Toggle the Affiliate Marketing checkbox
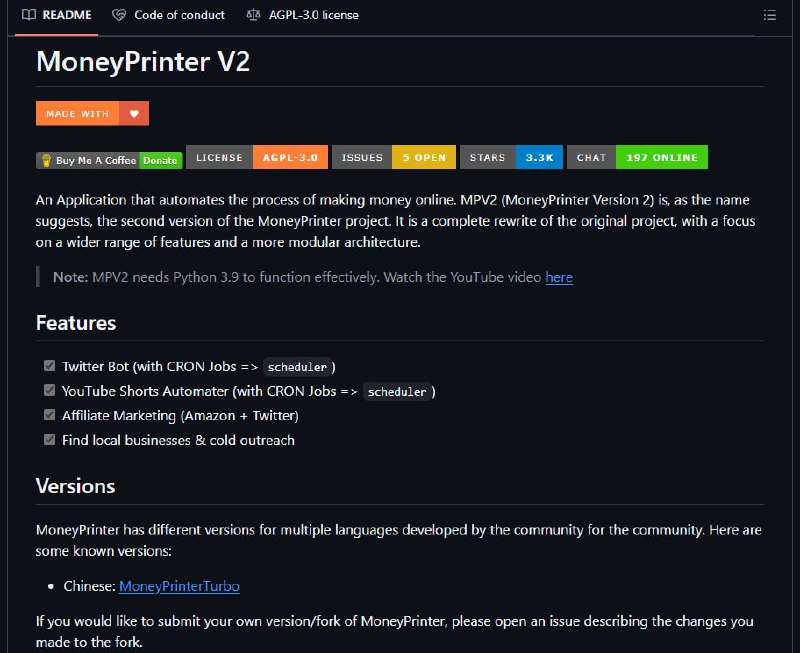 point(49,415)
